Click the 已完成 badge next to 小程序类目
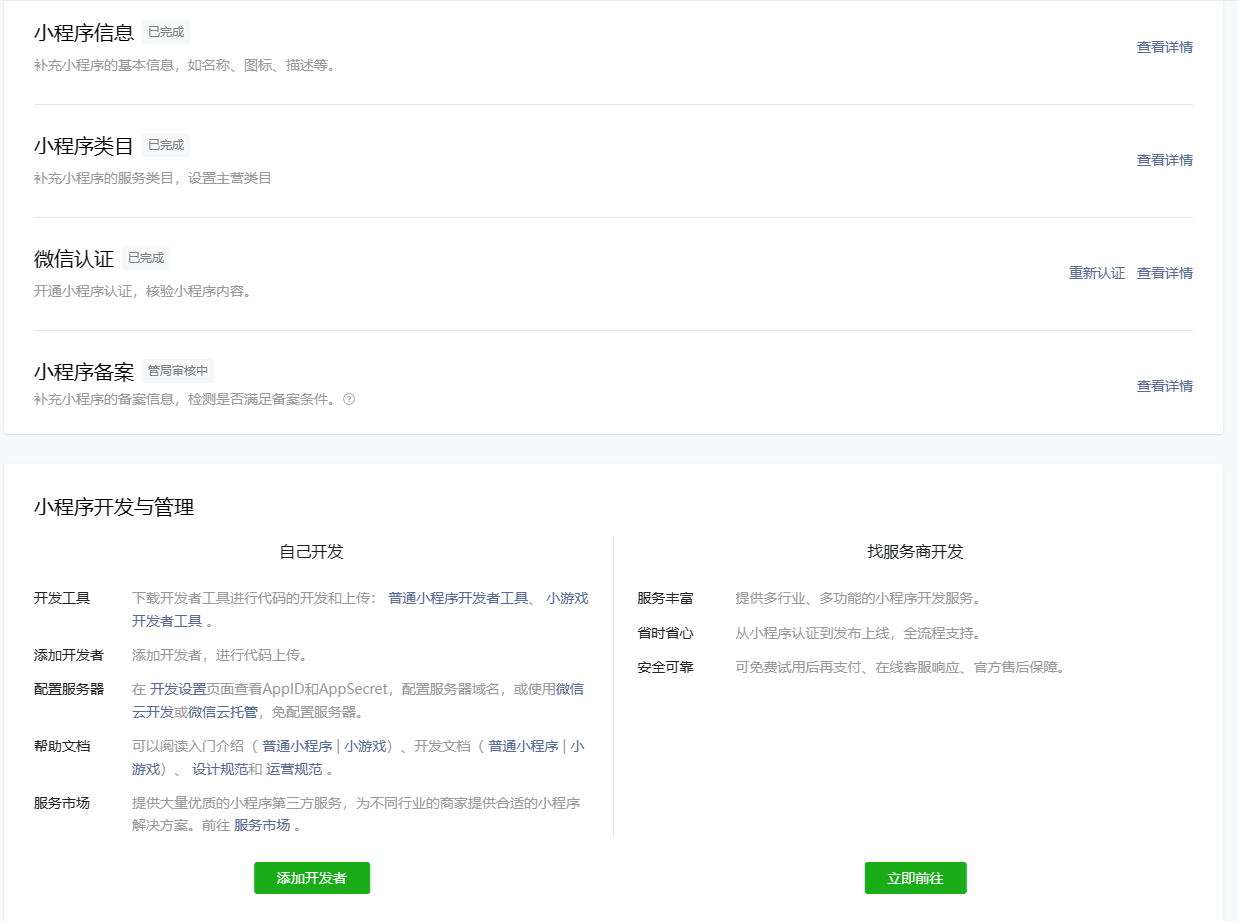This screenshot has height=921, width=1238. point(166,145)
